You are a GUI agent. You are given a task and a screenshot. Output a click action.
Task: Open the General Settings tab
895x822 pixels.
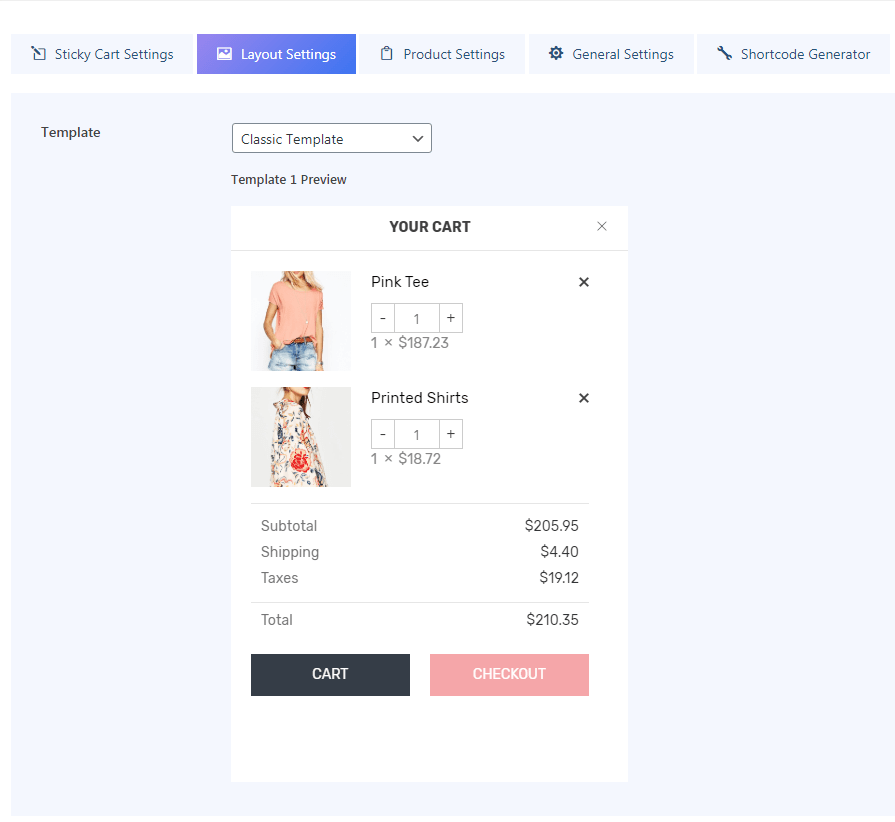(x=610, y=54)
